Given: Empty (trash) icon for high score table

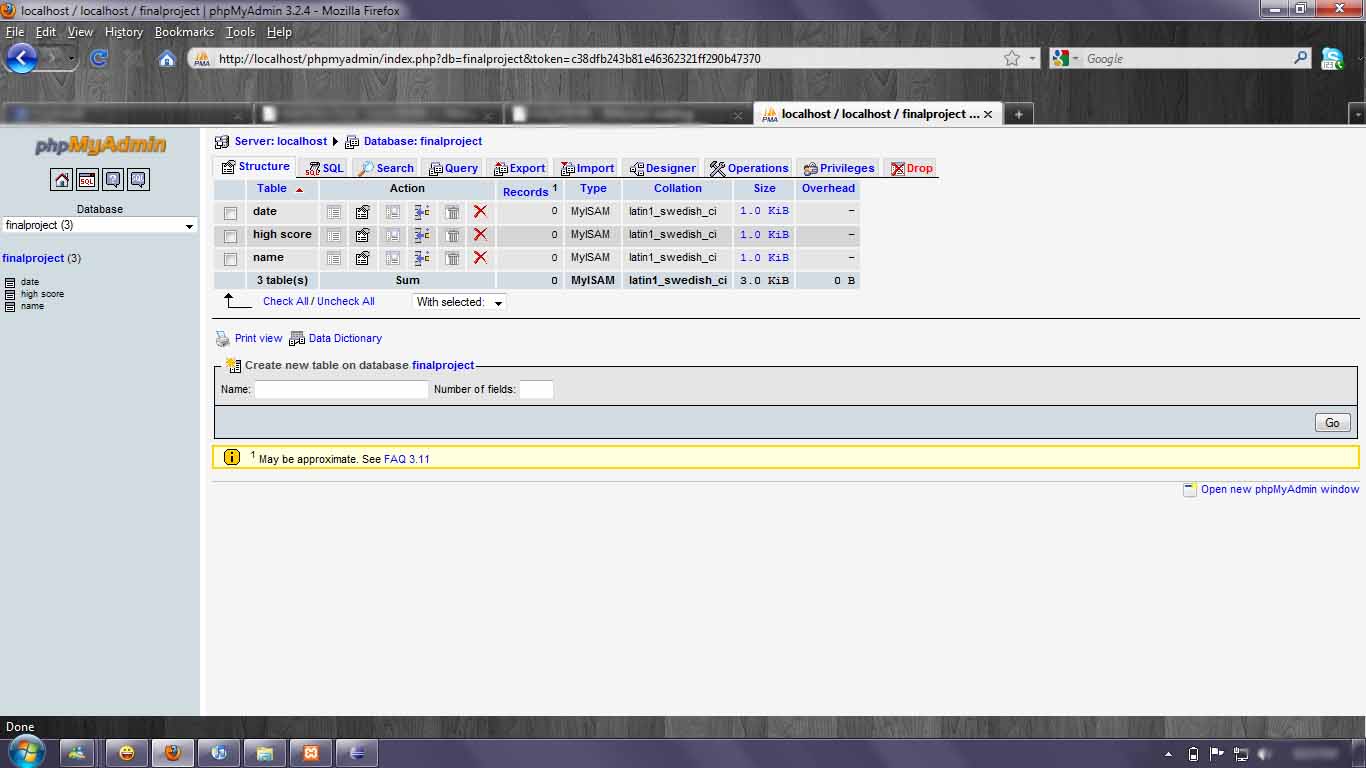Looking at the screenshot, I should (452, 235).
